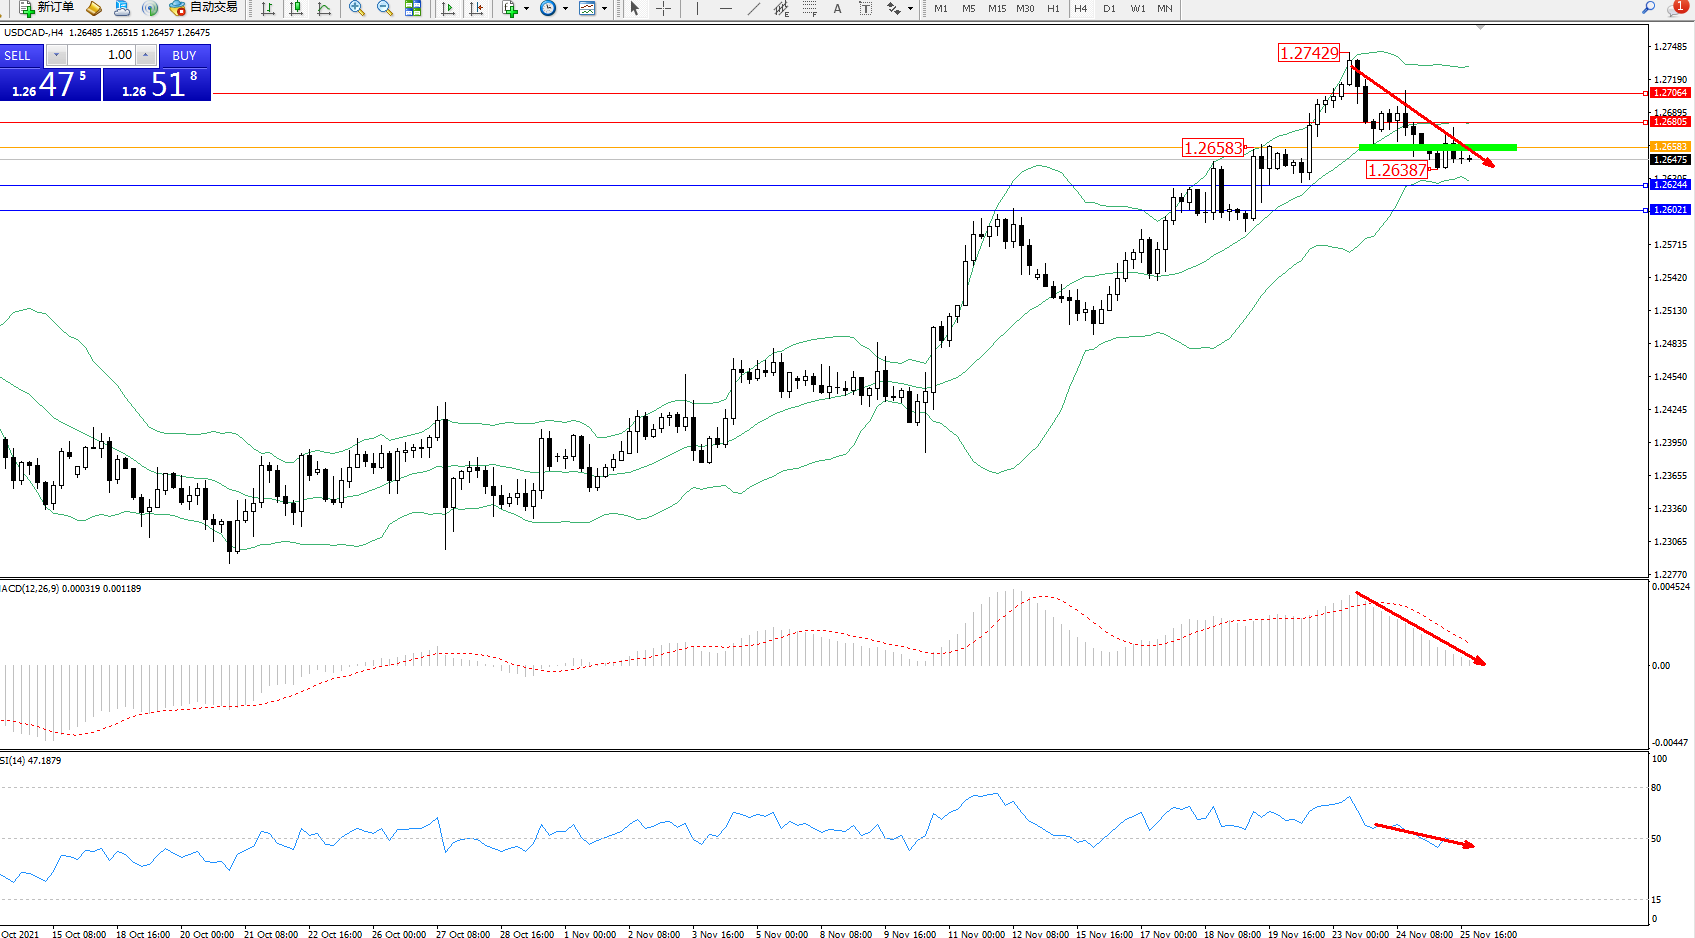Toggle the chart shift icon
Screen dimensions: 1695x938
pyautogui.click(x=476, y=8)
